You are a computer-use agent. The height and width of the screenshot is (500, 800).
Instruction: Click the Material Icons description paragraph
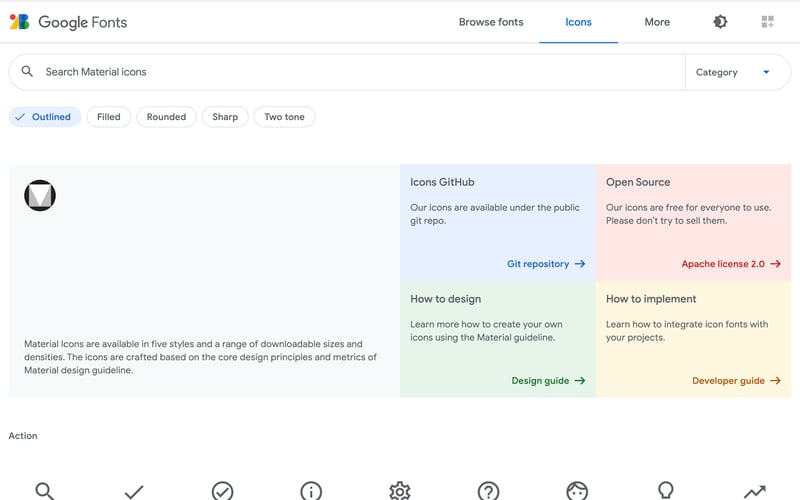201,357
